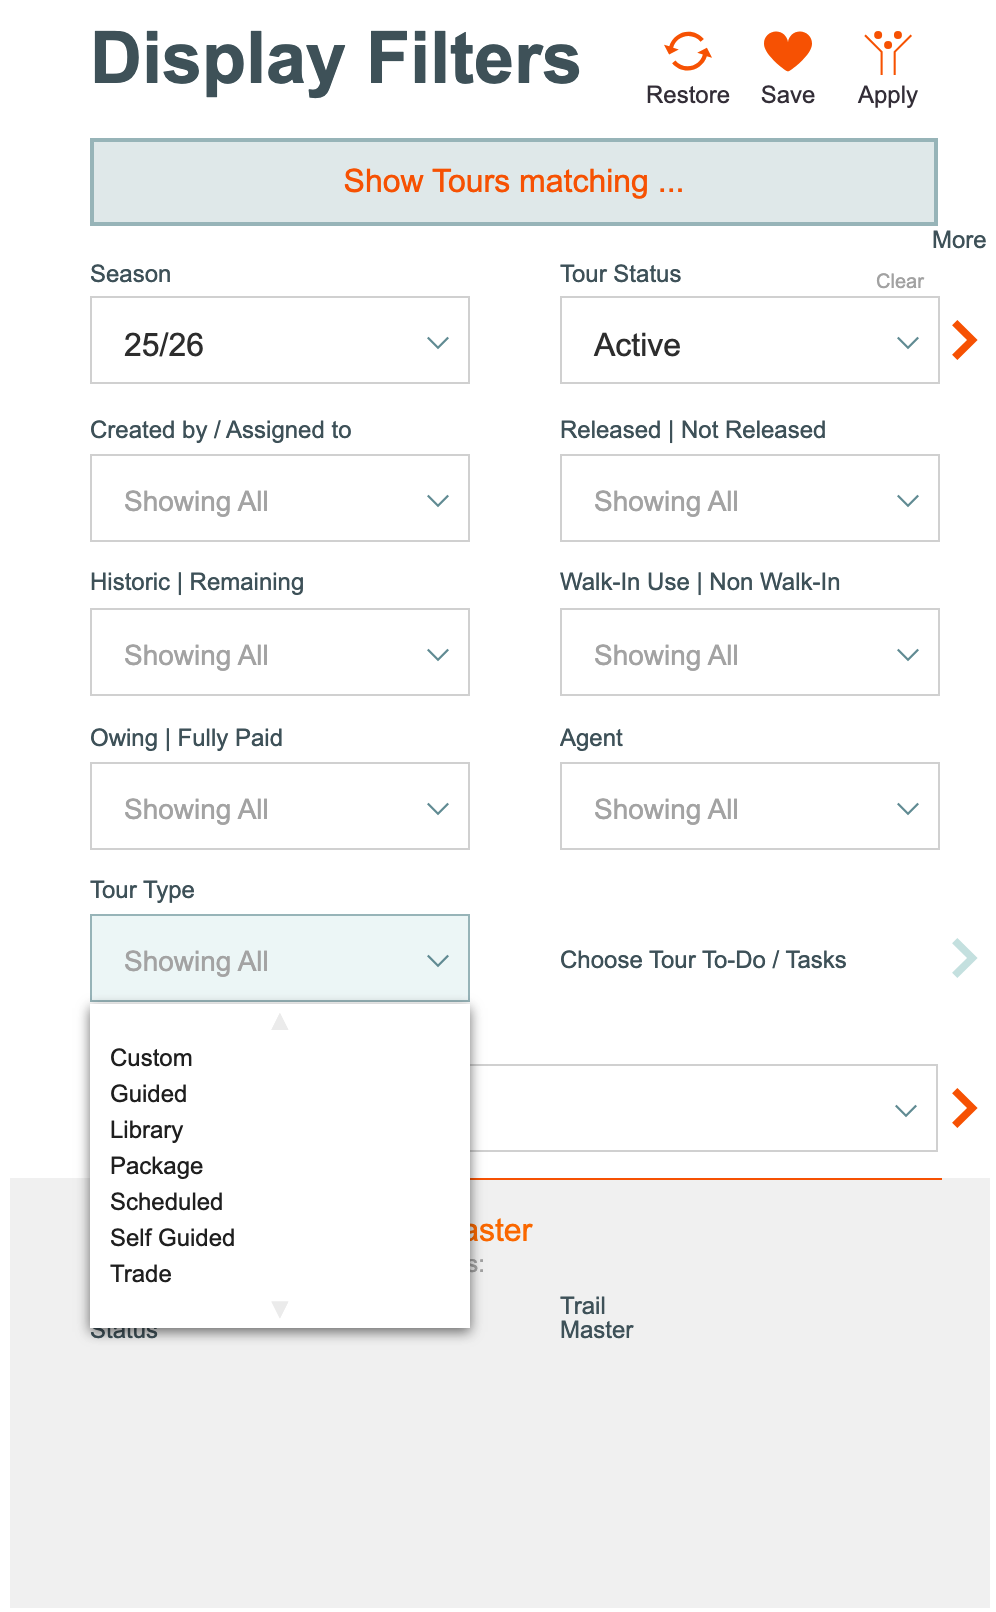Screen dimensions: 996x1612
Task: Choose Self Guided tour type
Action: pos(172,1238)
